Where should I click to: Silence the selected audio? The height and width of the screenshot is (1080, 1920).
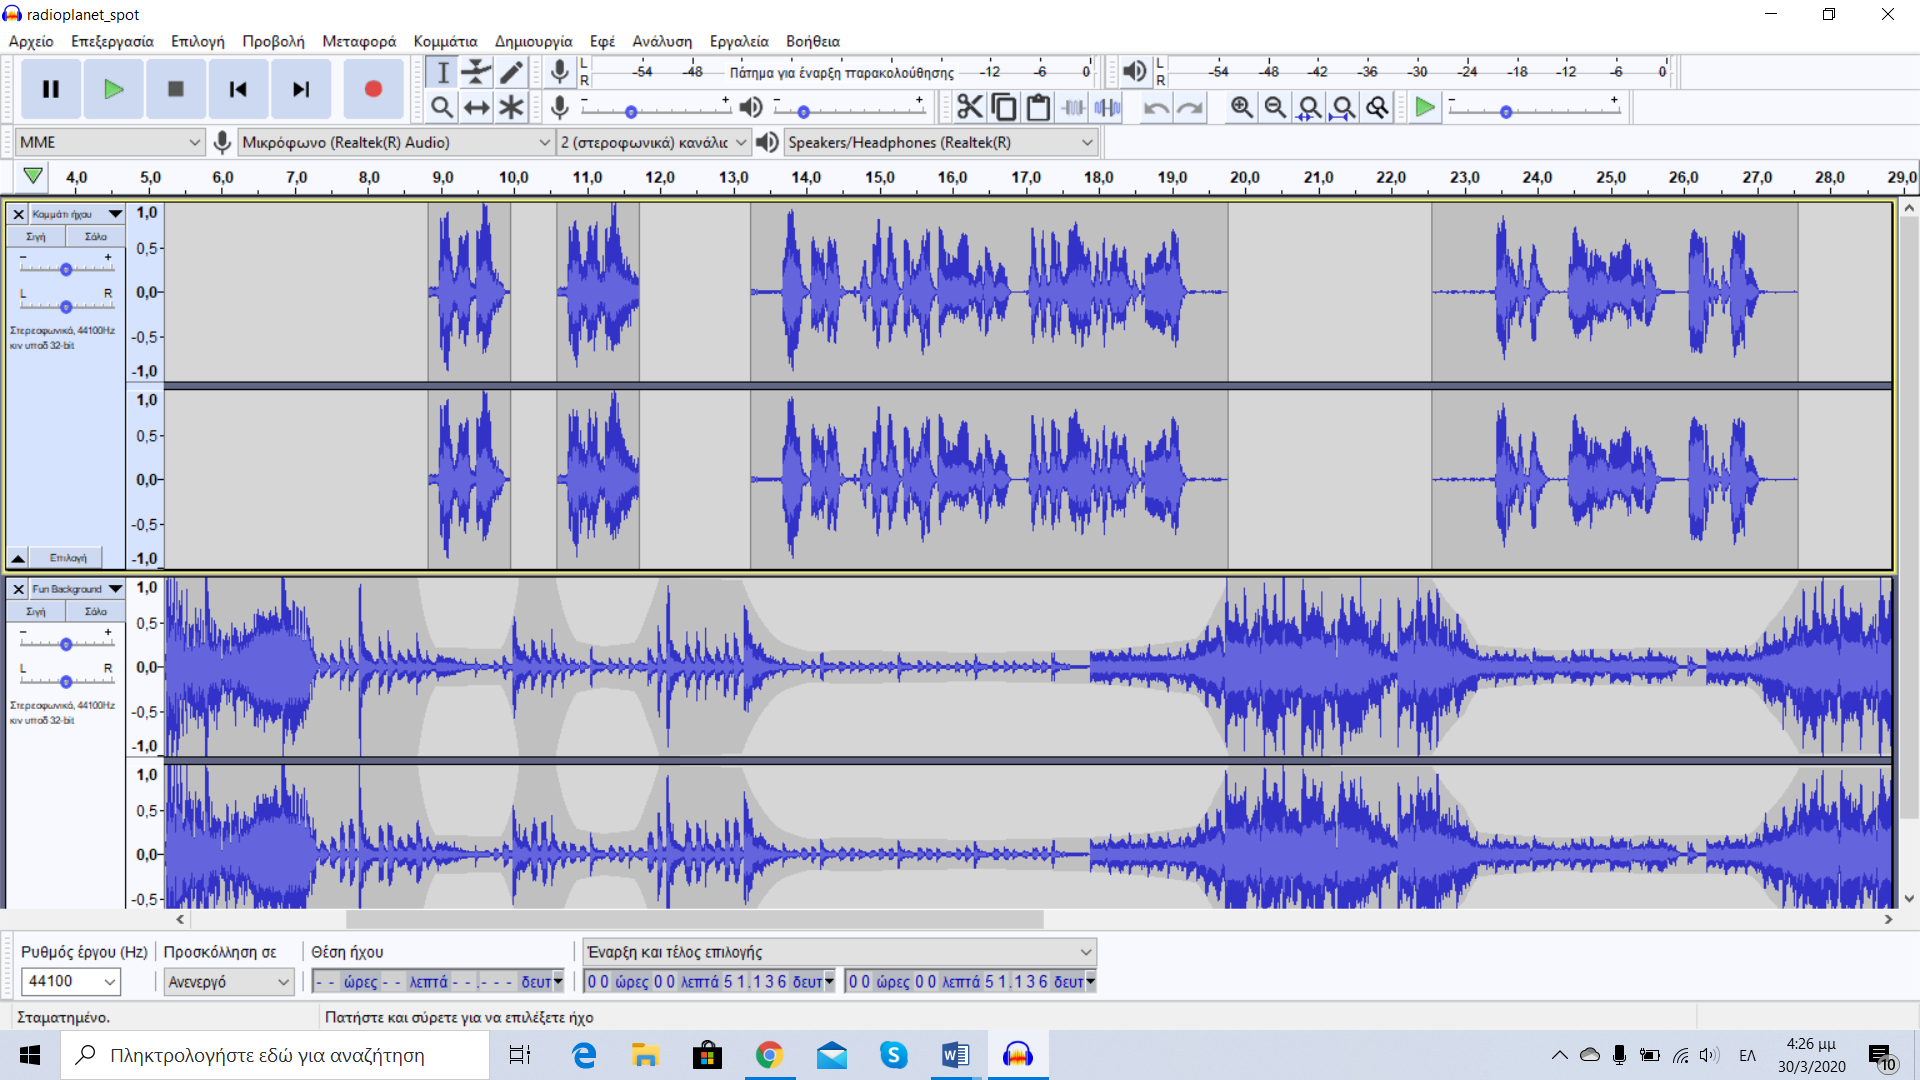pyautogui.click(x=1107, y=107)
